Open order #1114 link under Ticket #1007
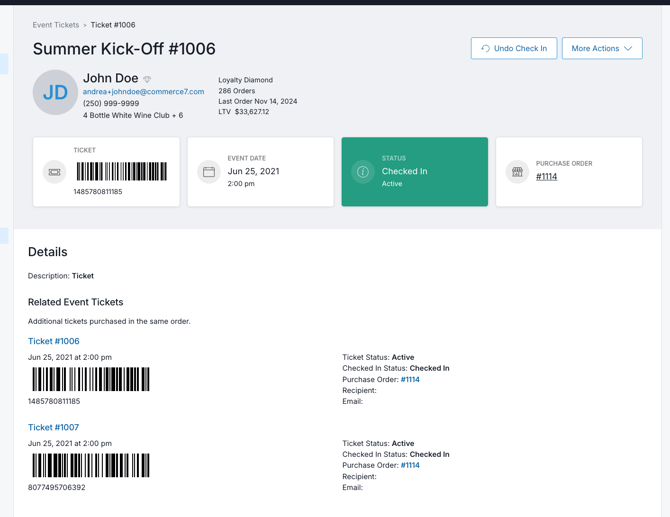The width and height of the screenshot is (670, 517). 410,465
